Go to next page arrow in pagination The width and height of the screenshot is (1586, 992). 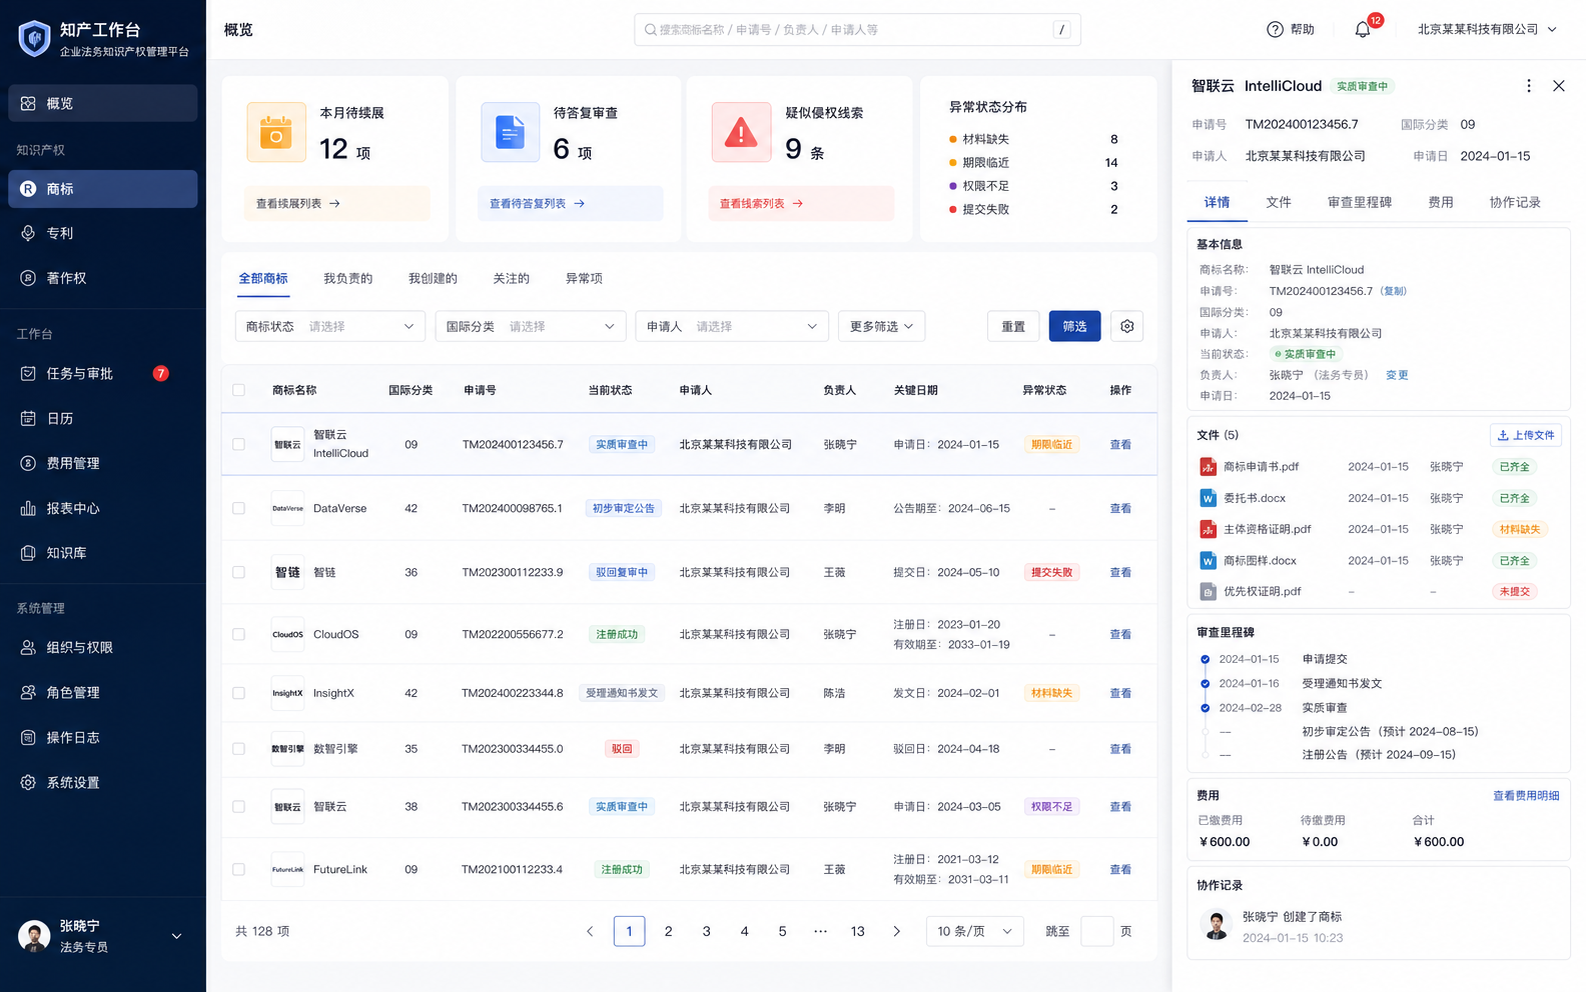pos(896,931)
